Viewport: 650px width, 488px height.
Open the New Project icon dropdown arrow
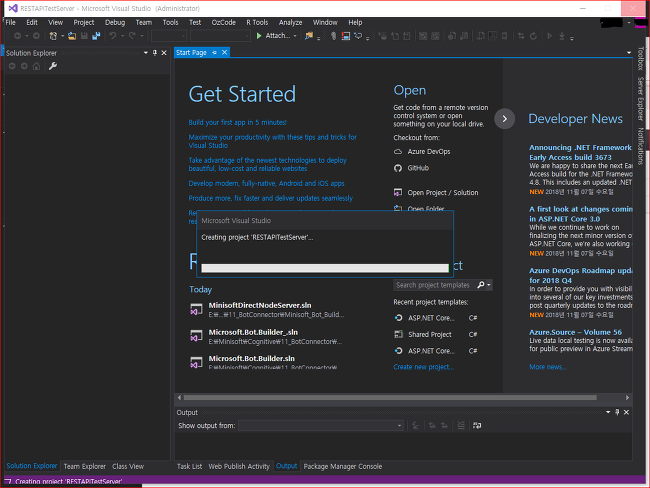pos(63,36)
